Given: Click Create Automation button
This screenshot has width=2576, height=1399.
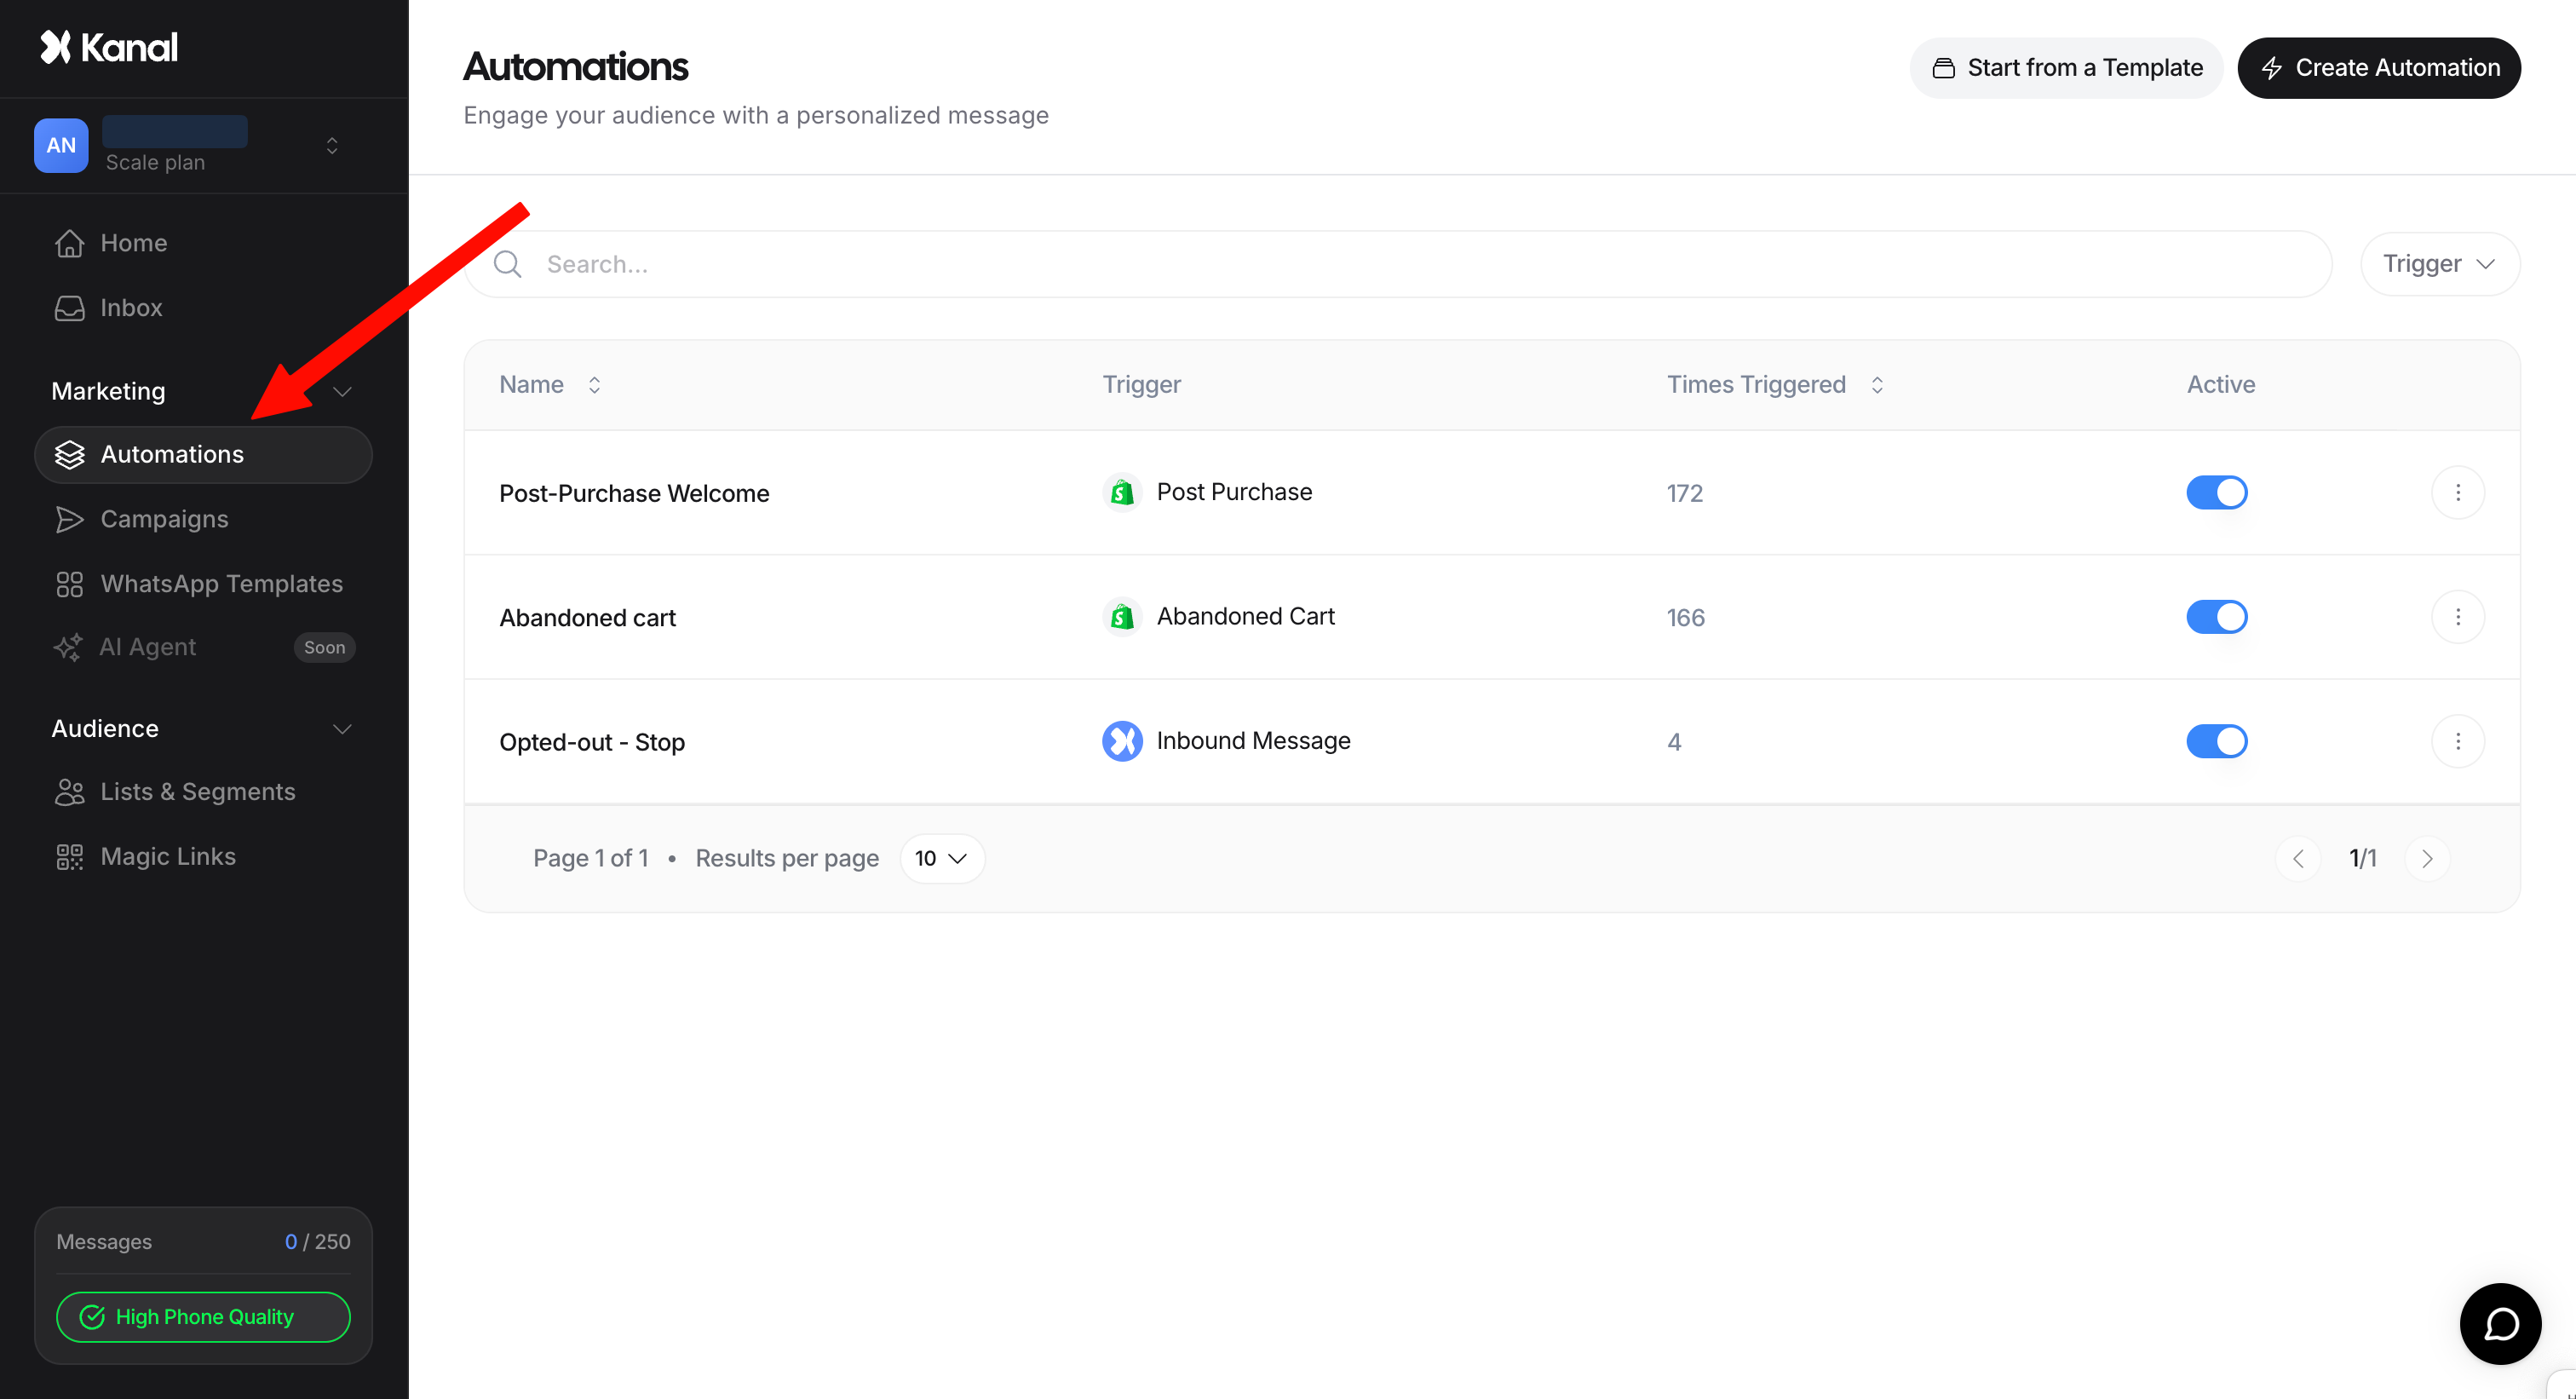Looking at the screenshot, I should (2378, 68).
